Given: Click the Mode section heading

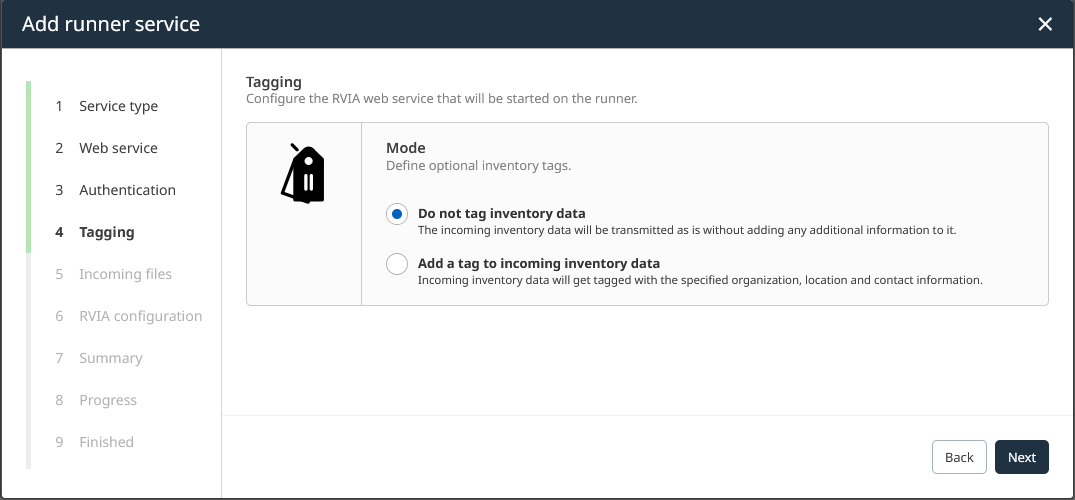Looking at the screenshot, I should pos(406,148).
